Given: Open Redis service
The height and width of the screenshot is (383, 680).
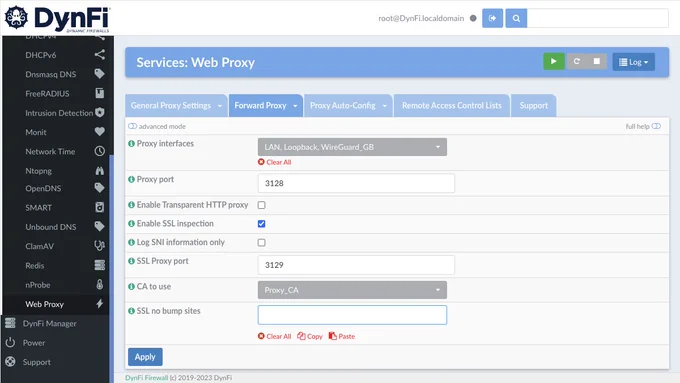Looking at the screenshot, I should coord(34,265).
